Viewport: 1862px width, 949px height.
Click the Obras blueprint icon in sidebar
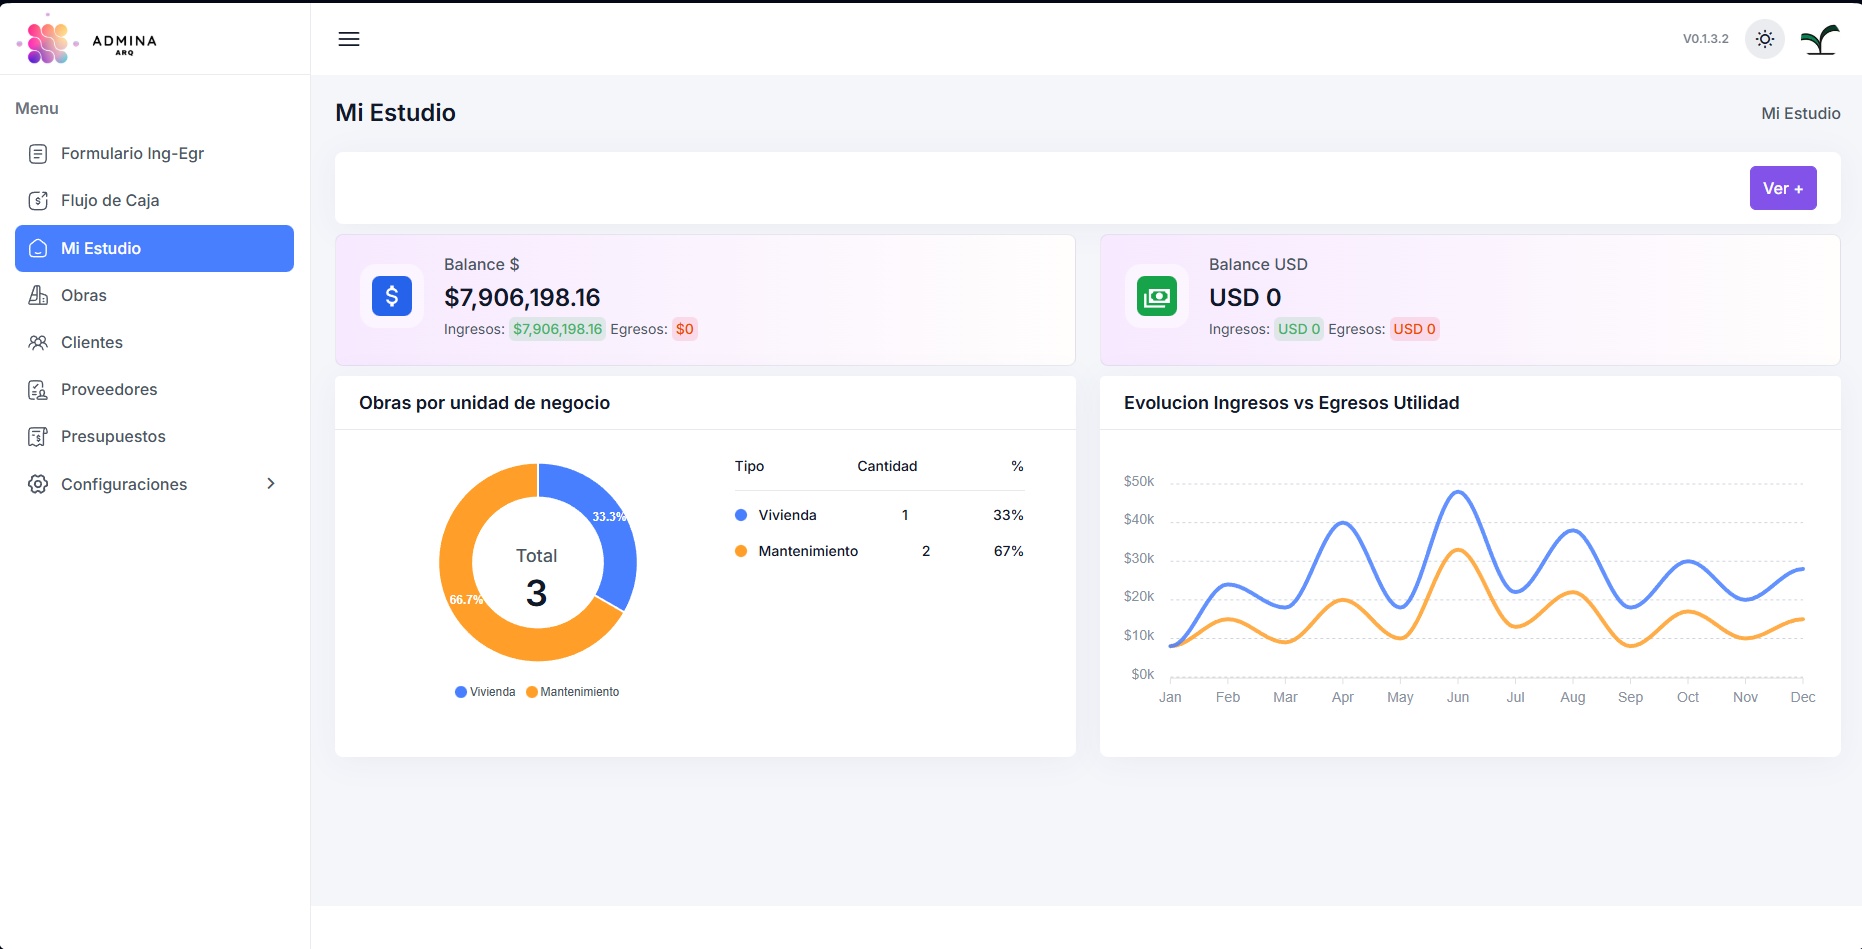point(38,295)
